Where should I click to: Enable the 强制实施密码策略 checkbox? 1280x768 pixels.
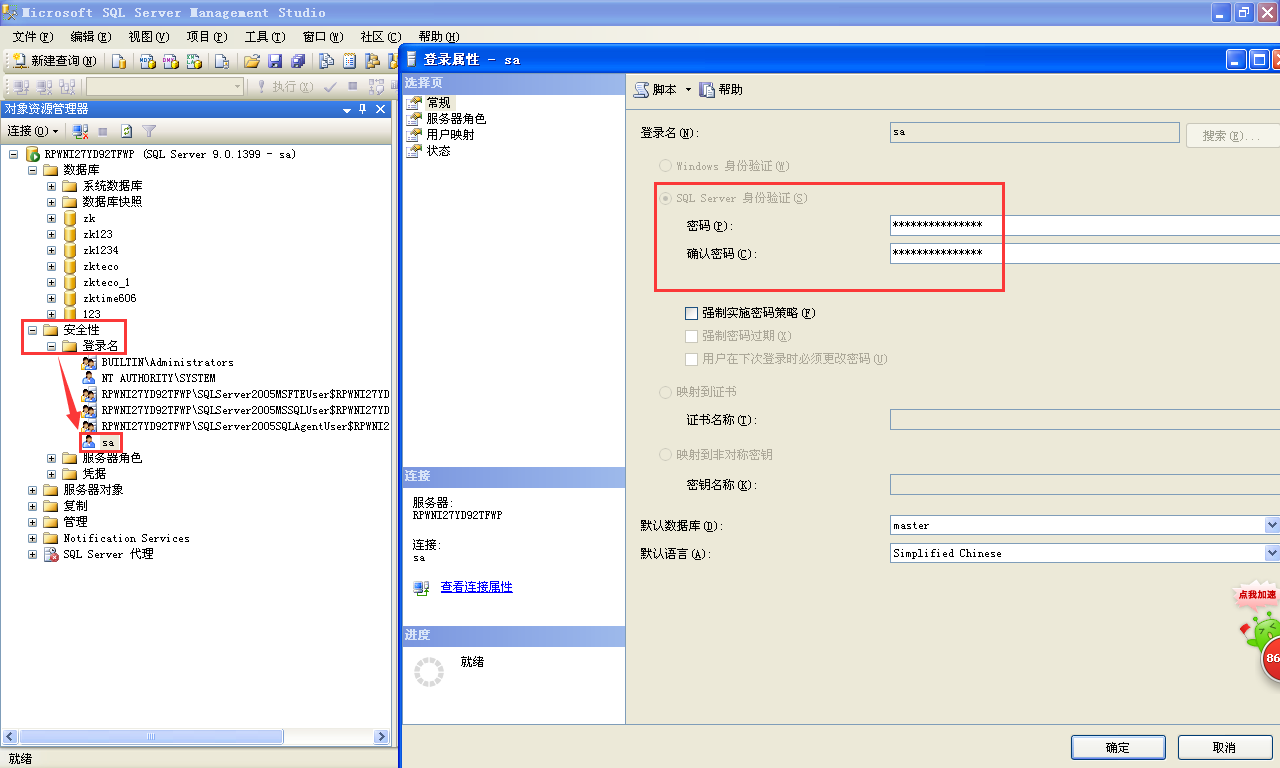point(691,313)
